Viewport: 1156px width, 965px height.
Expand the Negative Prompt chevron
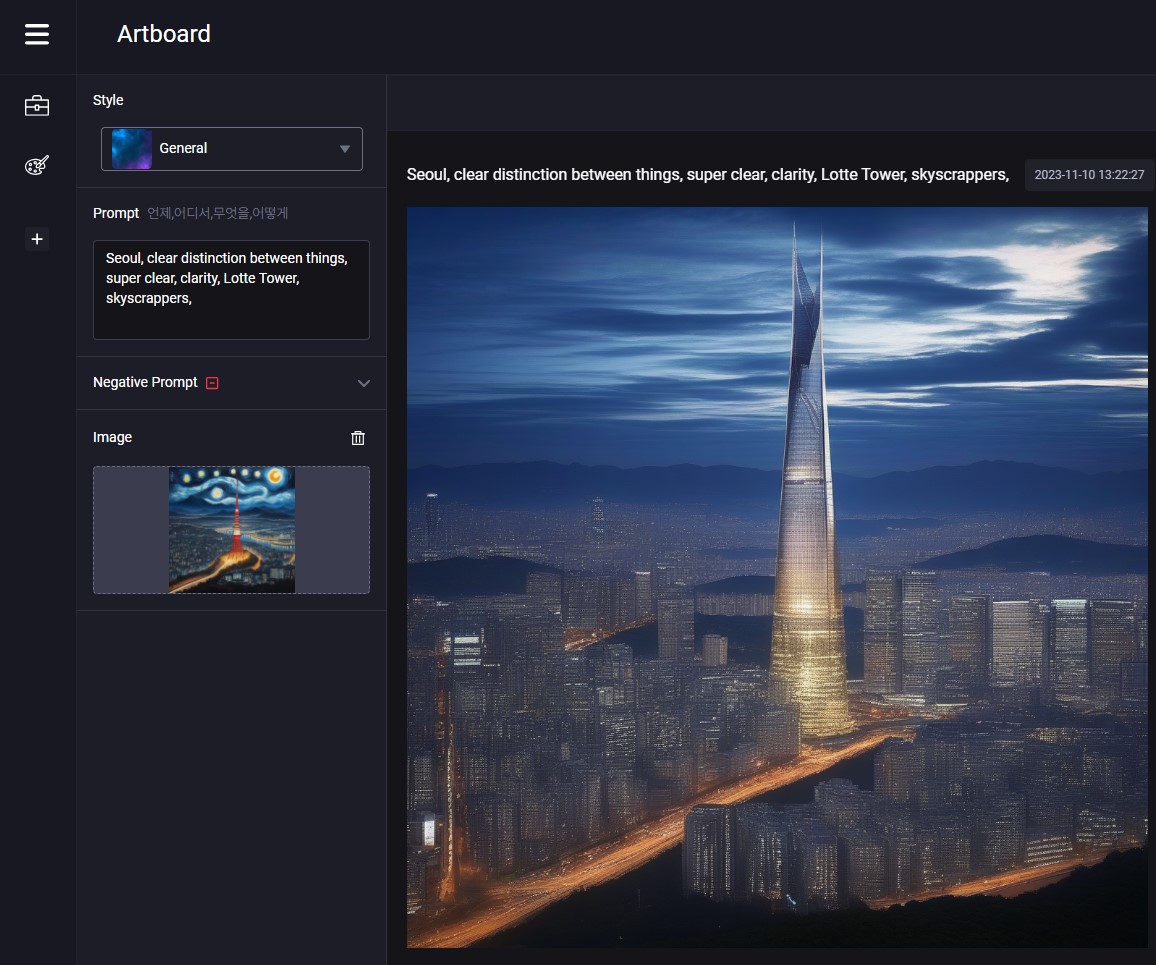[364, 383]
